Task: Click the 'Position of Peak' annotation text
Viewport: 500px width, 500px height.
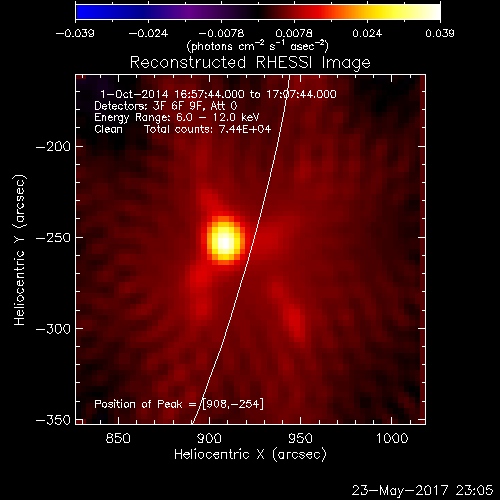Action: 138,404
